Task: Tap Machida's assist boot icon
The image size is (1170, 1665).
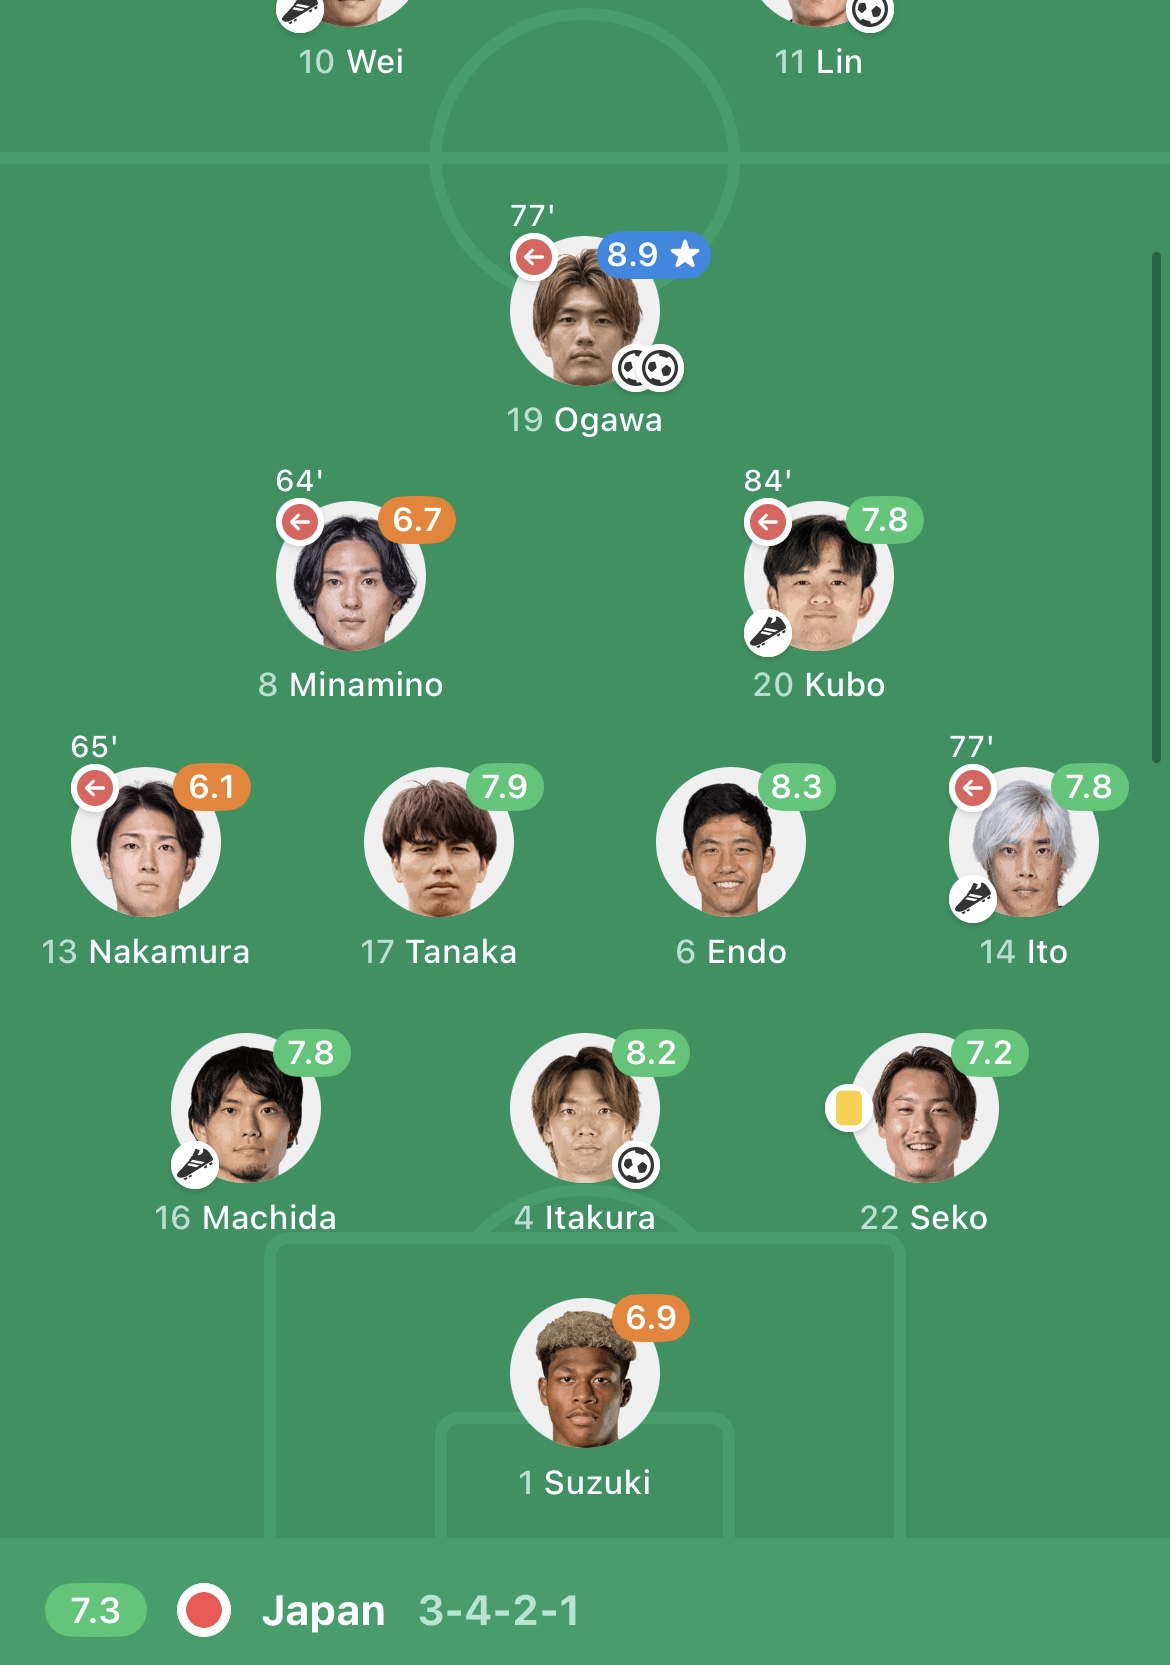Action: pos(195,1165)
